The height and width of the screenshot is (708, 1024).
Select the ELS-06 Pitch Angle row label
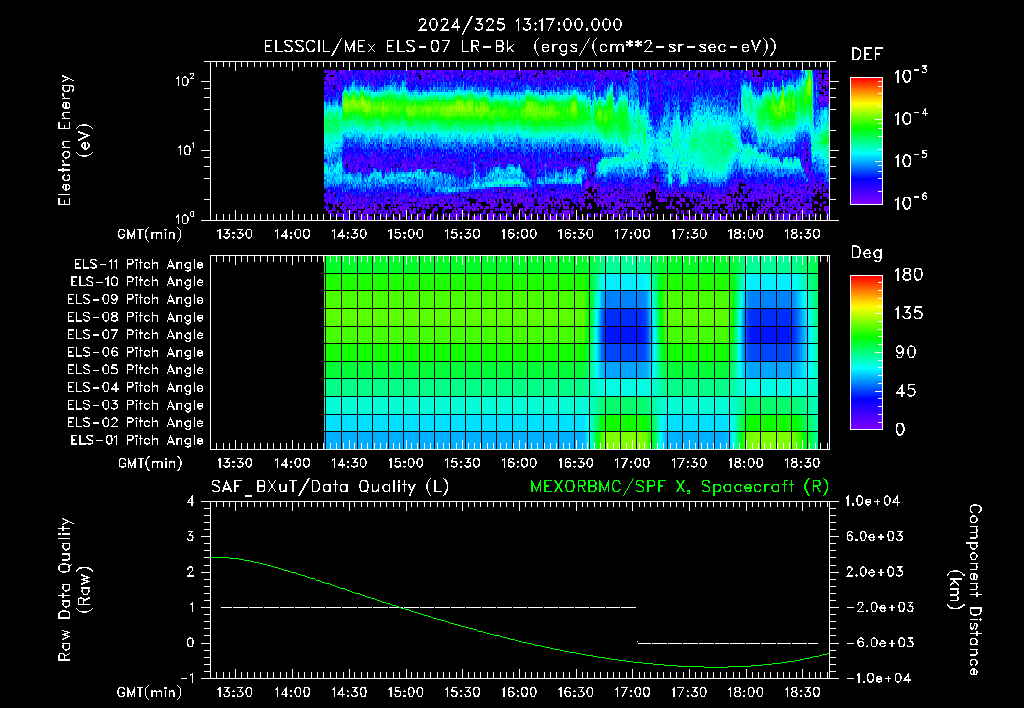click(x=136, y=353)
